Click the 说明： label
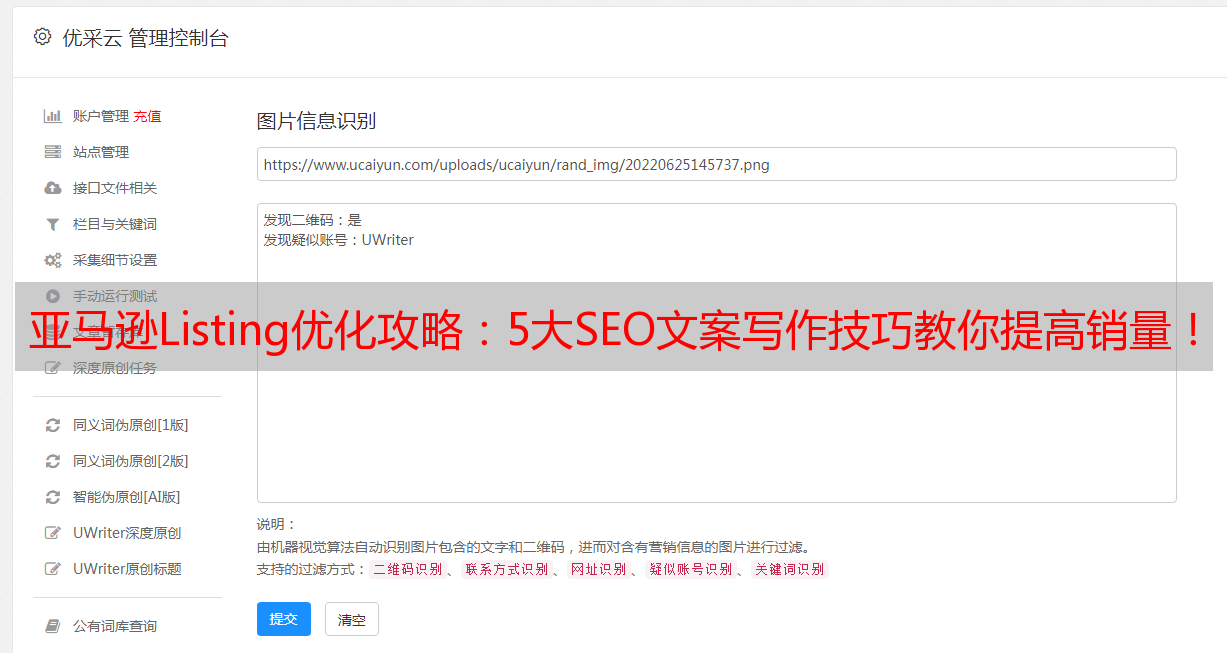Screen dimensions: 1227x653 pyautogui.click(x=276, y=524)
